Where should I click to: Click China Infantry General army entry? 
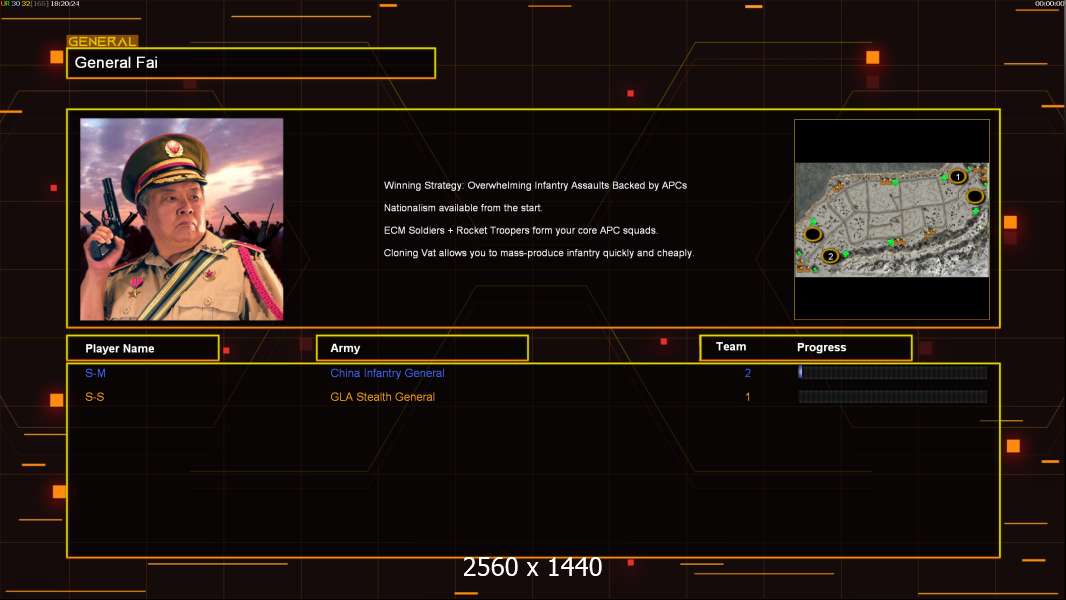pyautogui.click(x=387, y=373)
